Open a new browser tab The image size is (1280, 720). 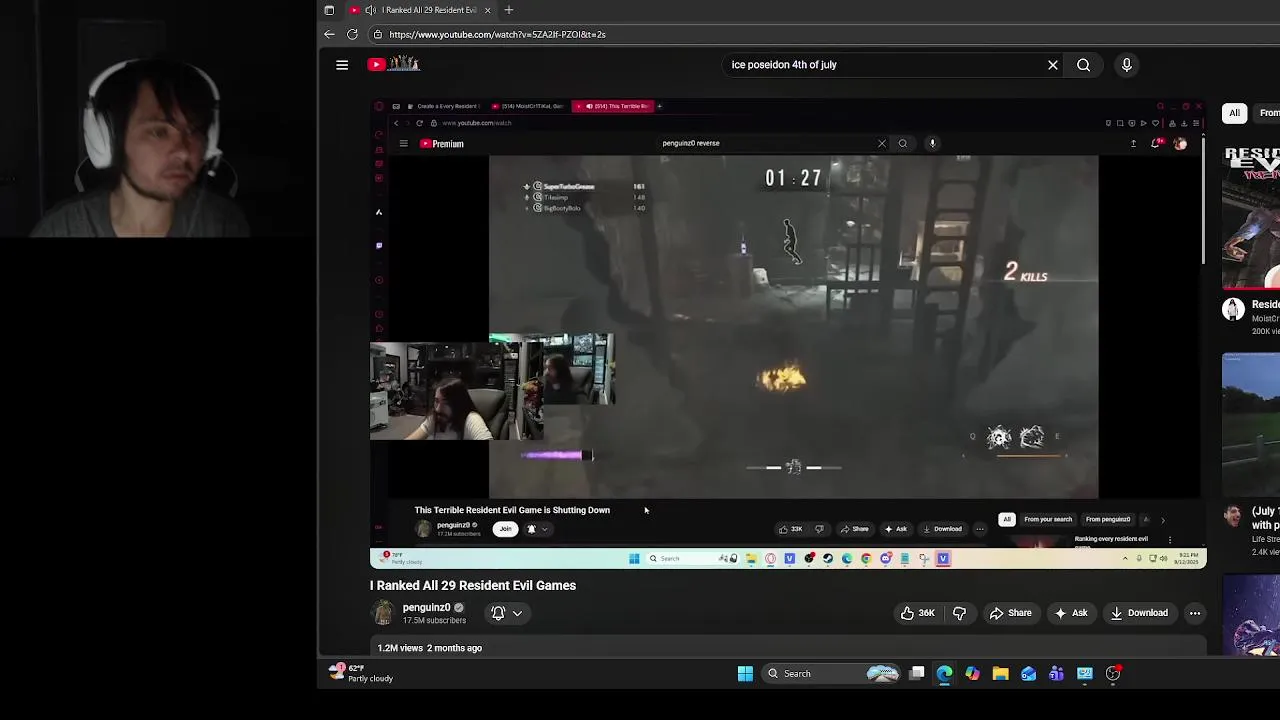(x=508, y=10)
